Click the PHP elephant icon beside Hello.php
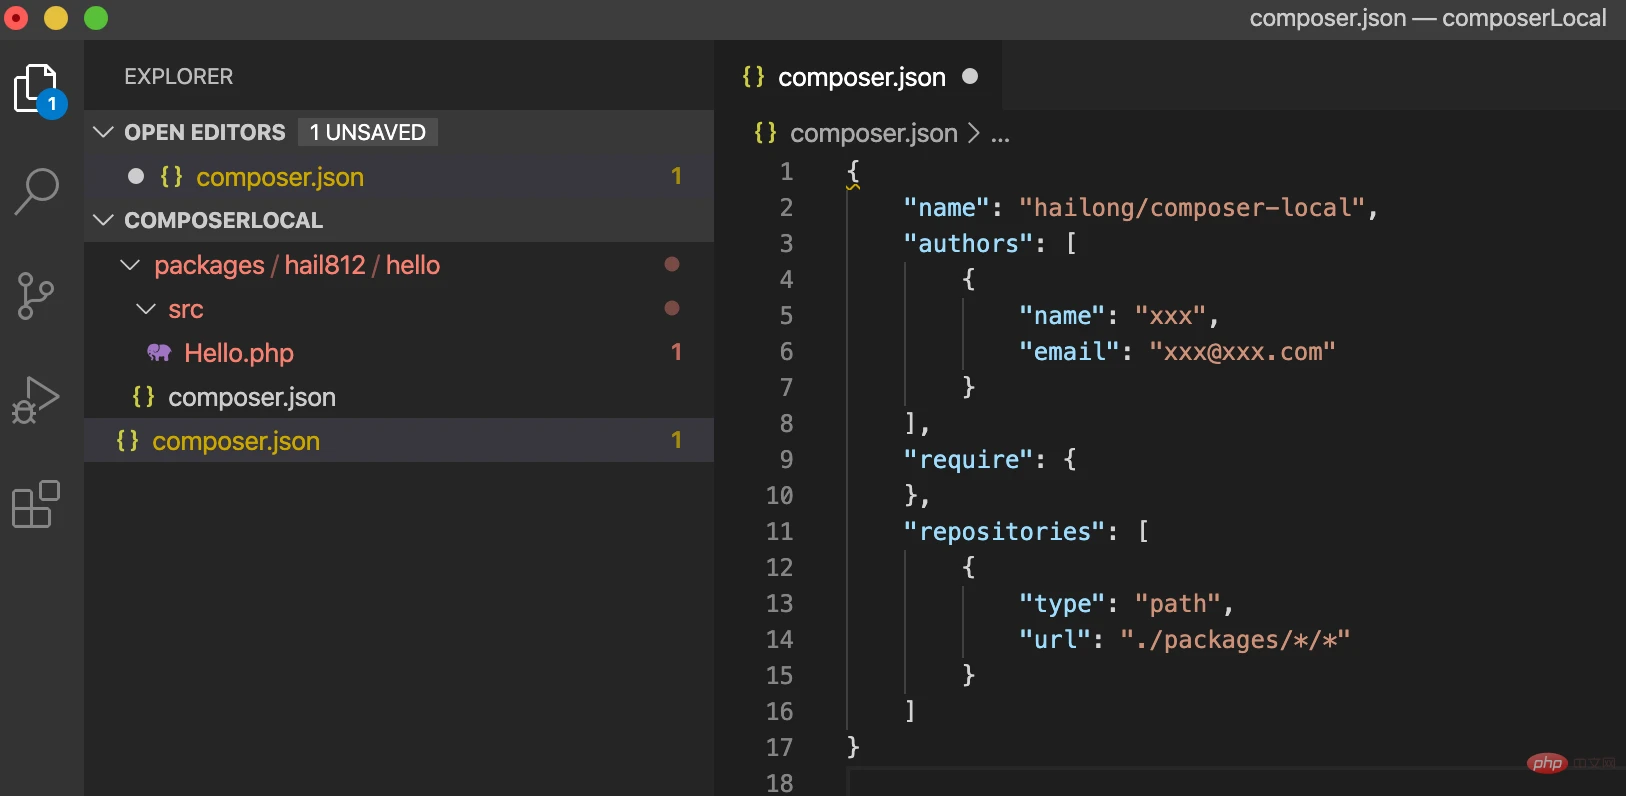This screenshot has width=1626, height=796. (x=159, y=352)
